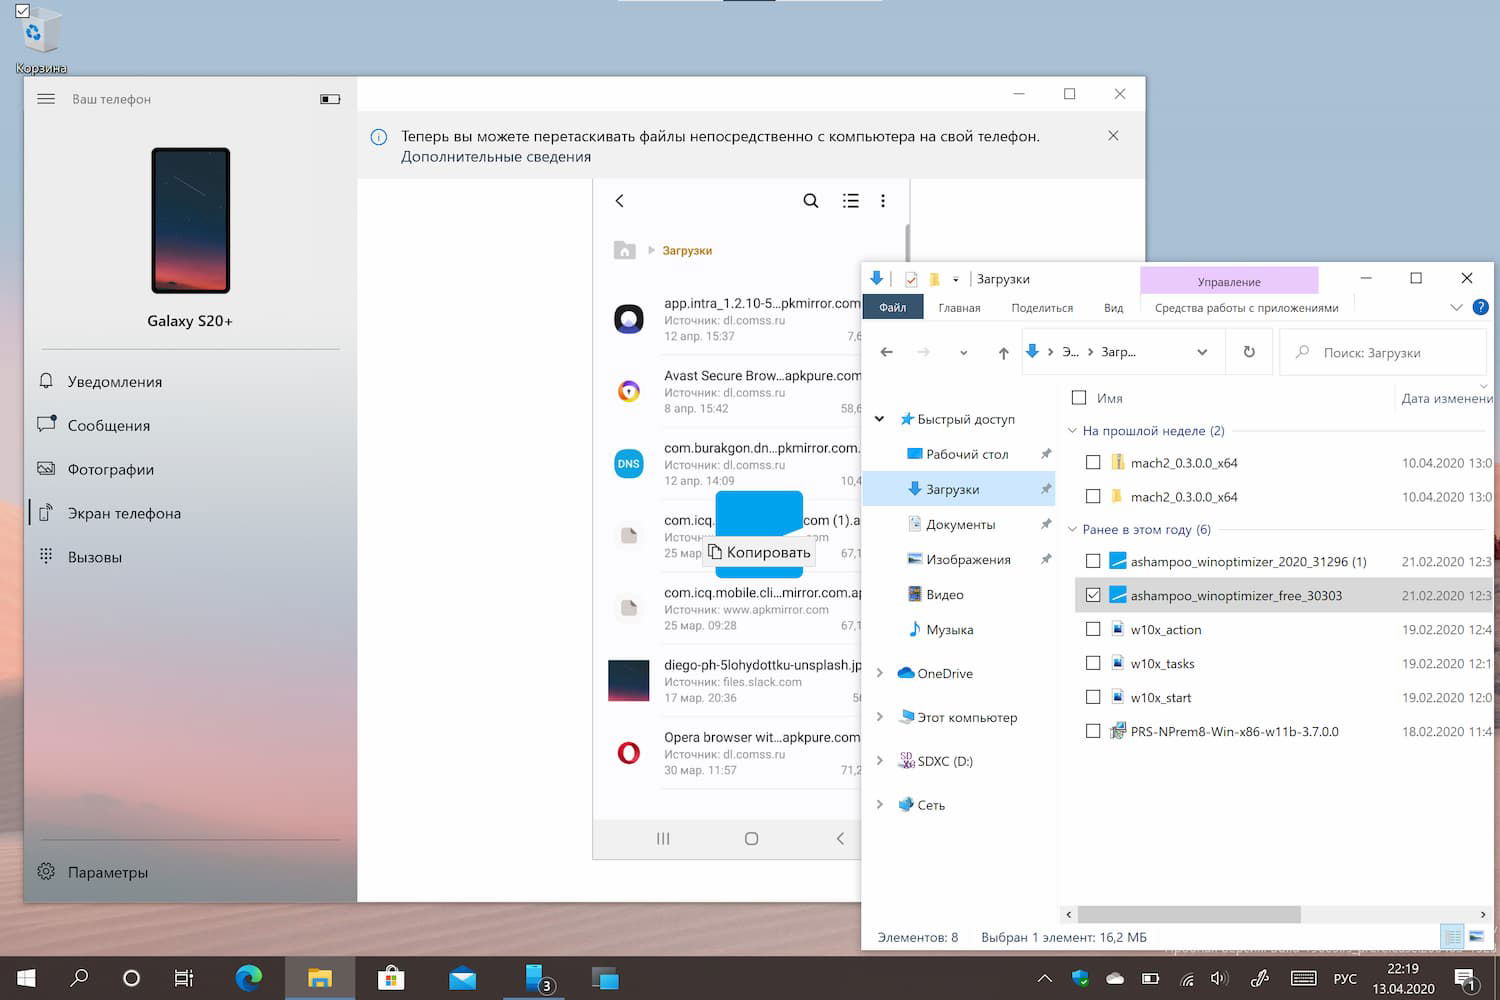
Task: Tap the phone home navigation button
Action: [x=752, y=839]
